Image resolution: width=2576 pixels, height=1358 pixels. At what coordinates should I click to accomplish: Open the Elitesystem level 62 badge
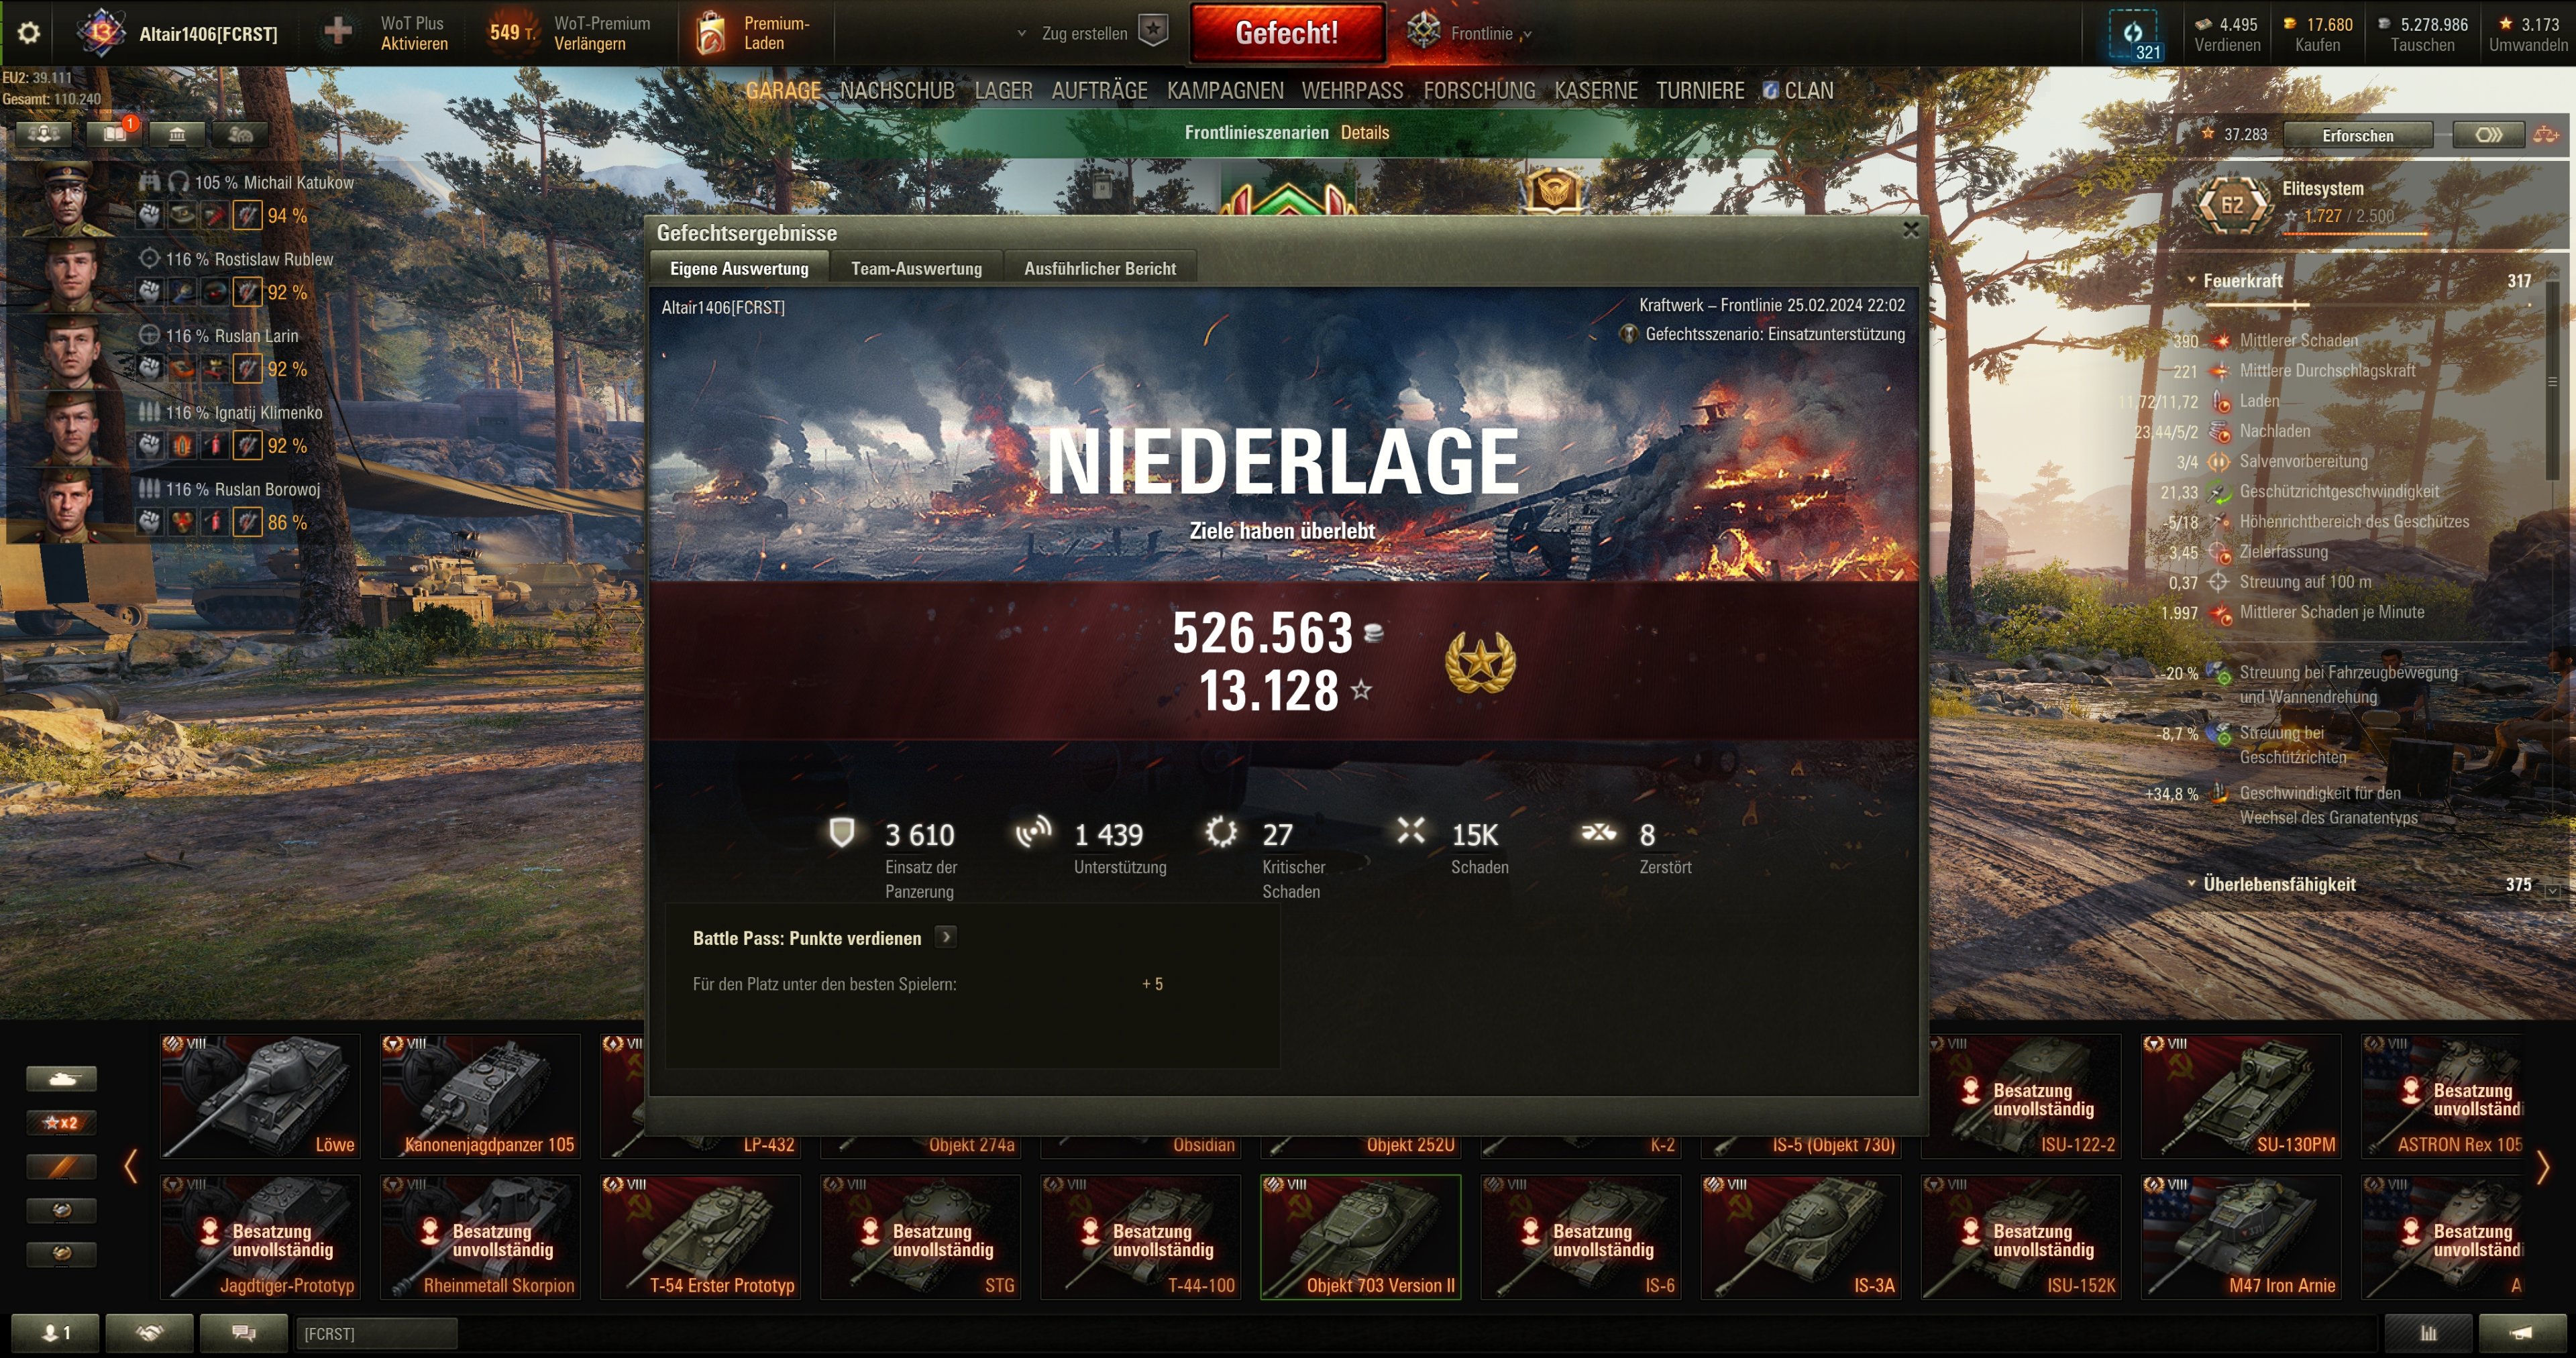tap(2231, 205)
